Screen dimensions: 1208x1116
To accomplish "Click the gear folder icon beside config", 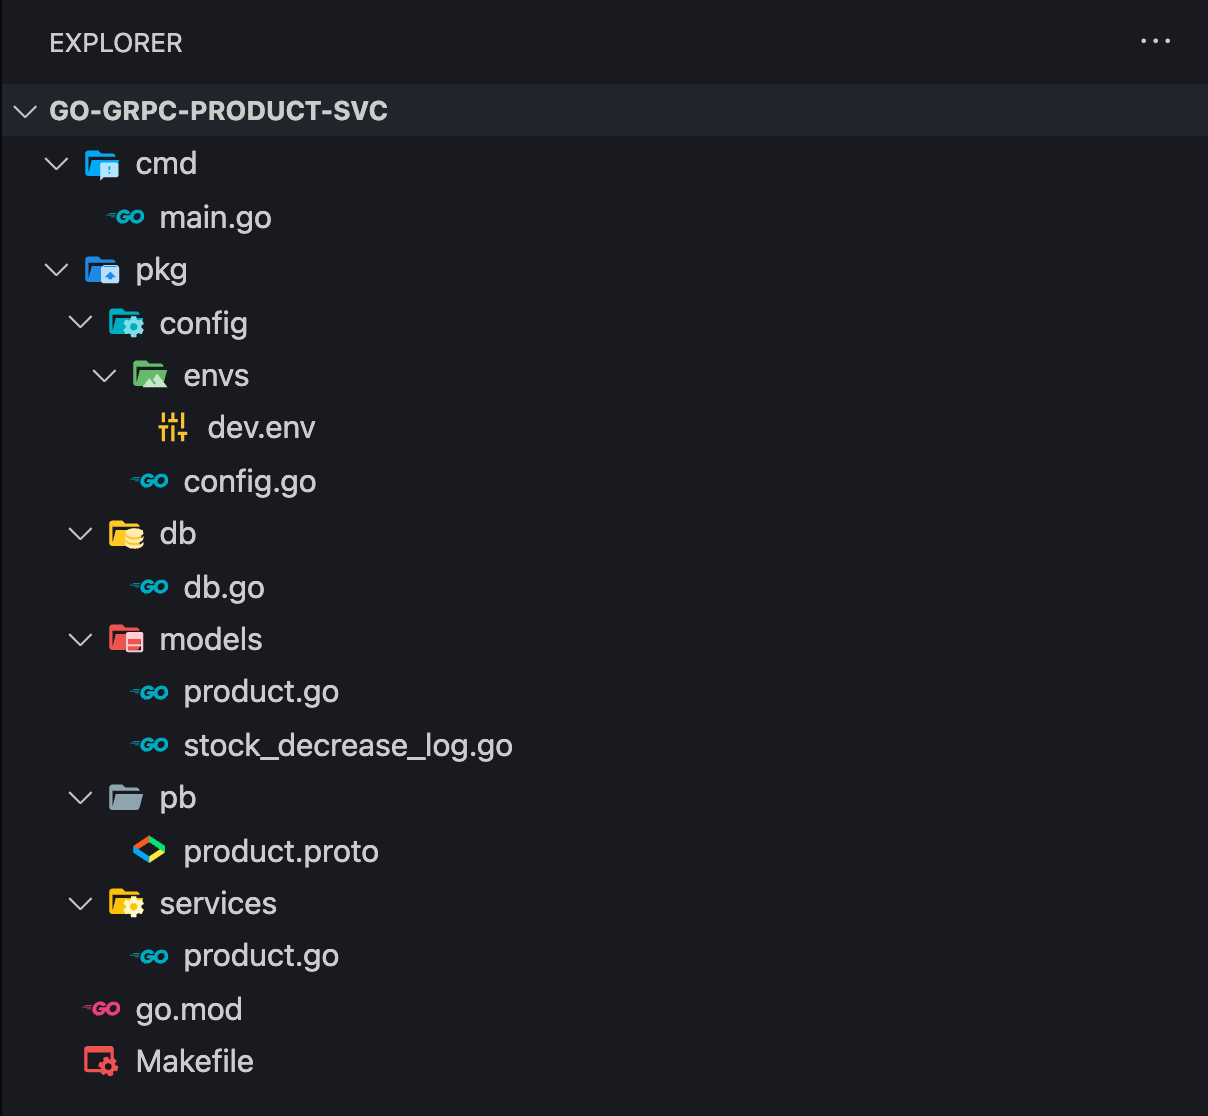I will point(125,322).
